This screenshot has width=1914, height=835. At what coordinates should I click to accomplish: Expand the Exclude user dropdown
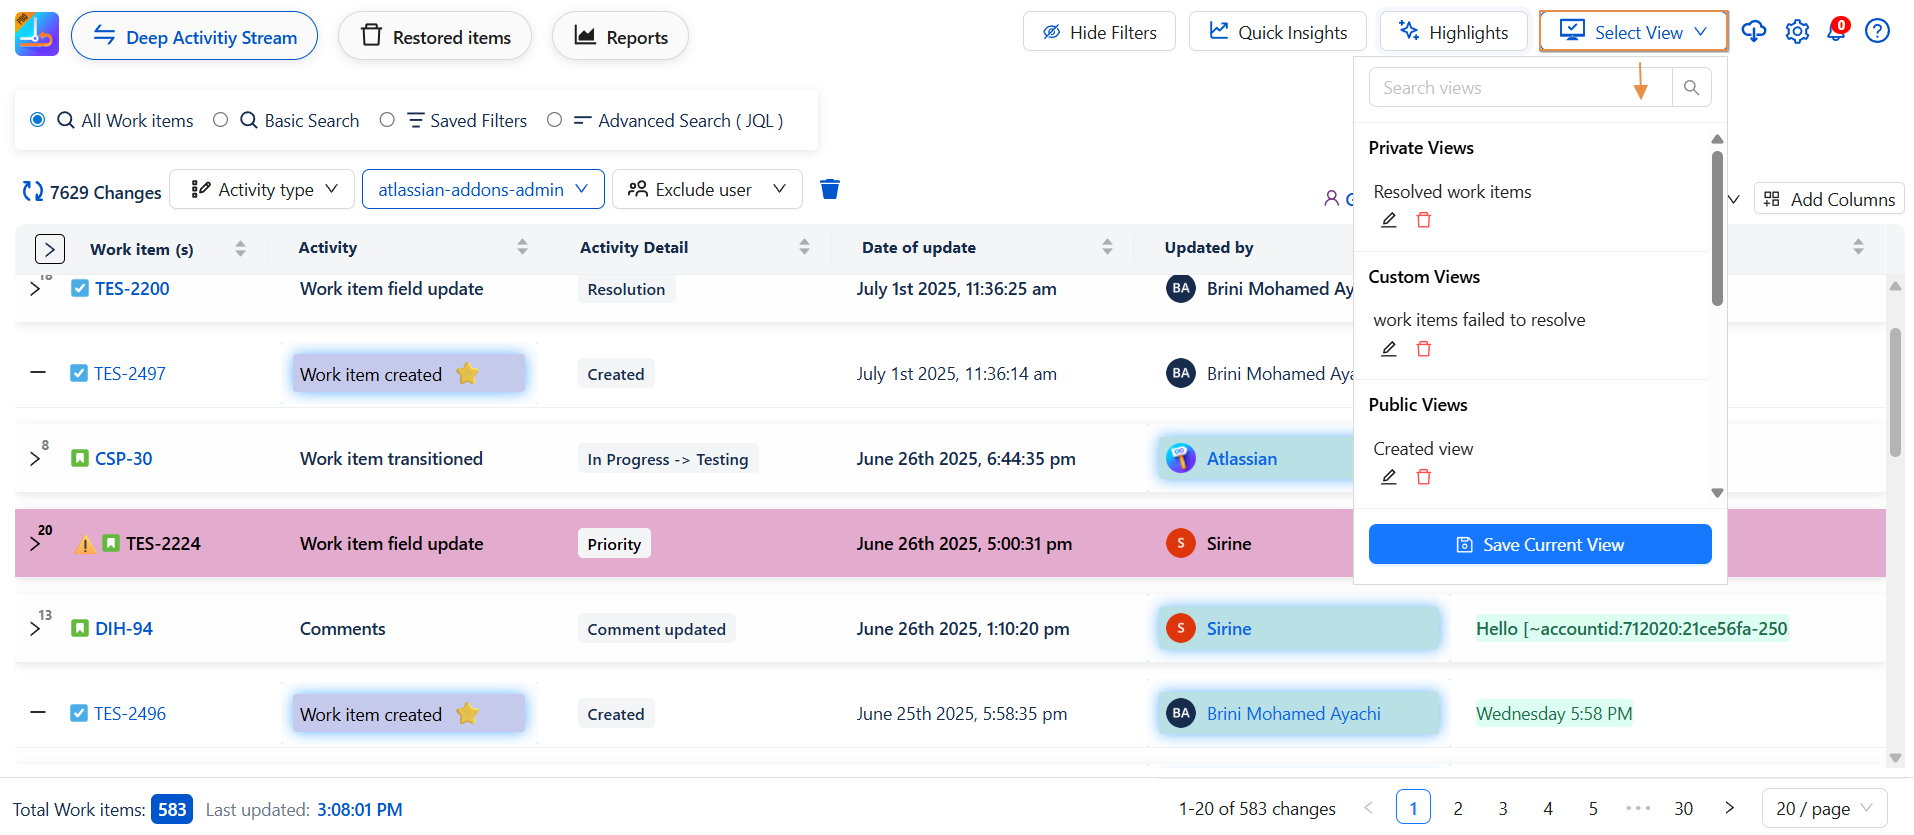(708, 189)
